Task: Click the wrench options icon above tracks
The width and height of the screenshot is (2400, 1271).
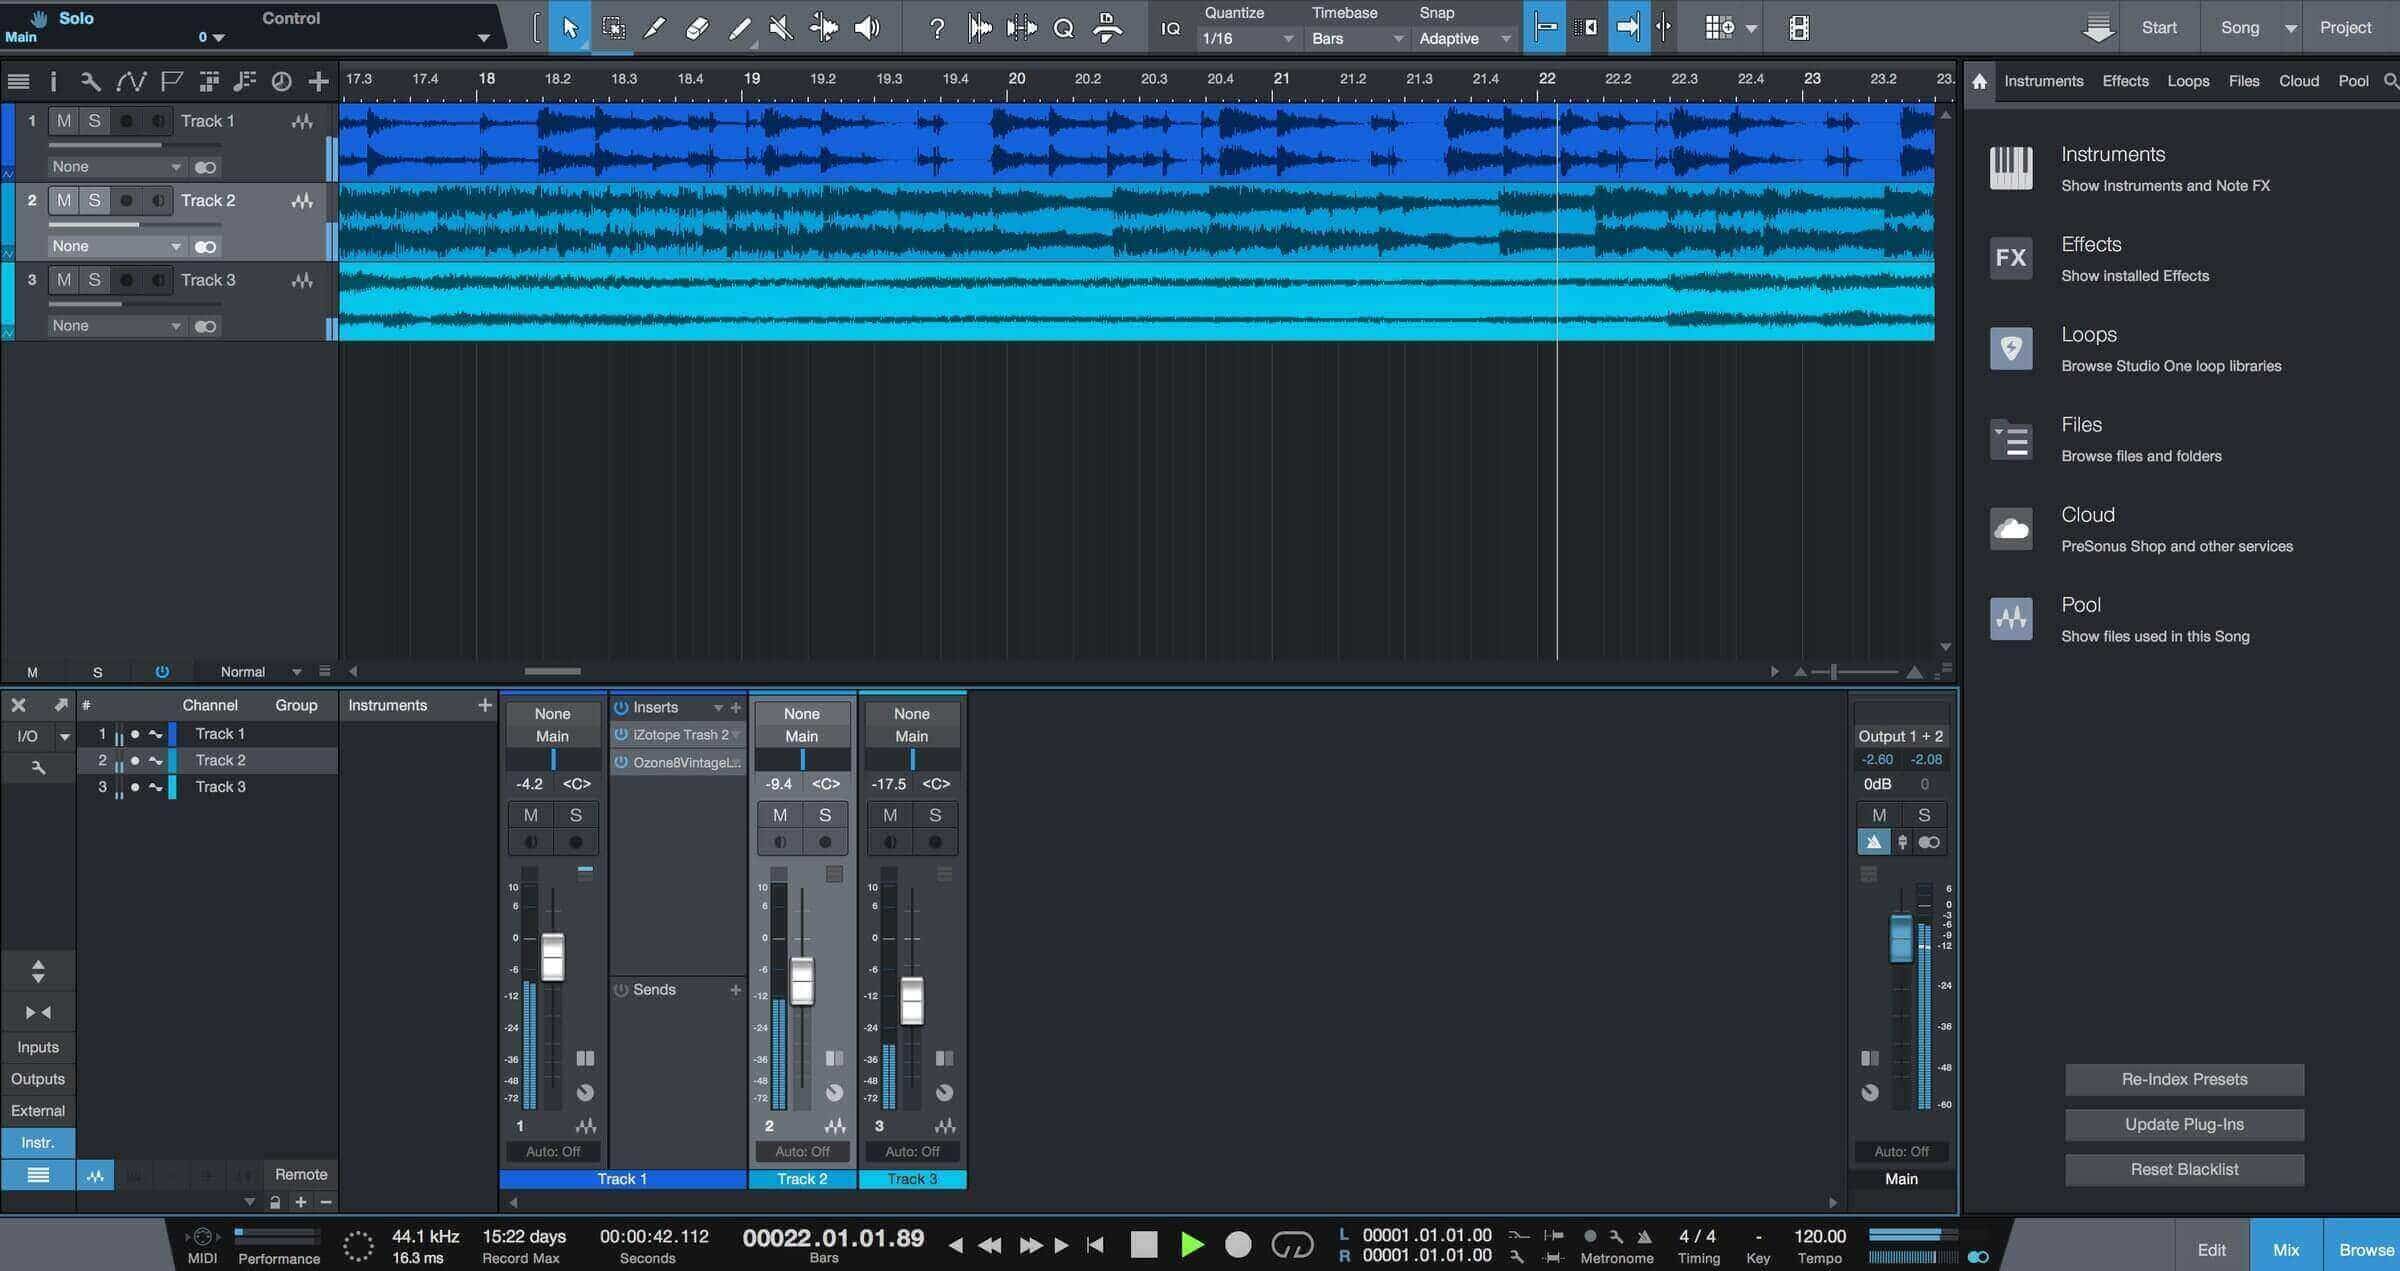Action: point(90,81)
